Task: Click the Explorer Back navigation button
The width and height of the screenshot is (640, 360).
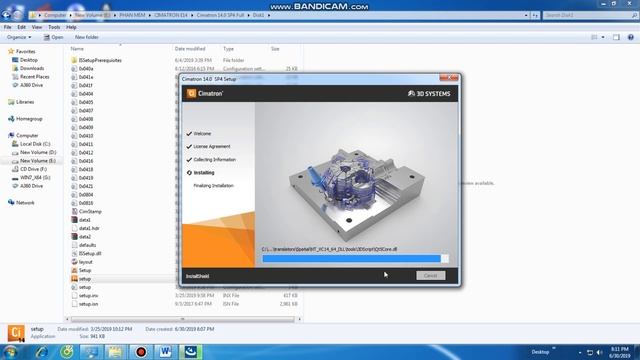Action: (x=6, y=15)
